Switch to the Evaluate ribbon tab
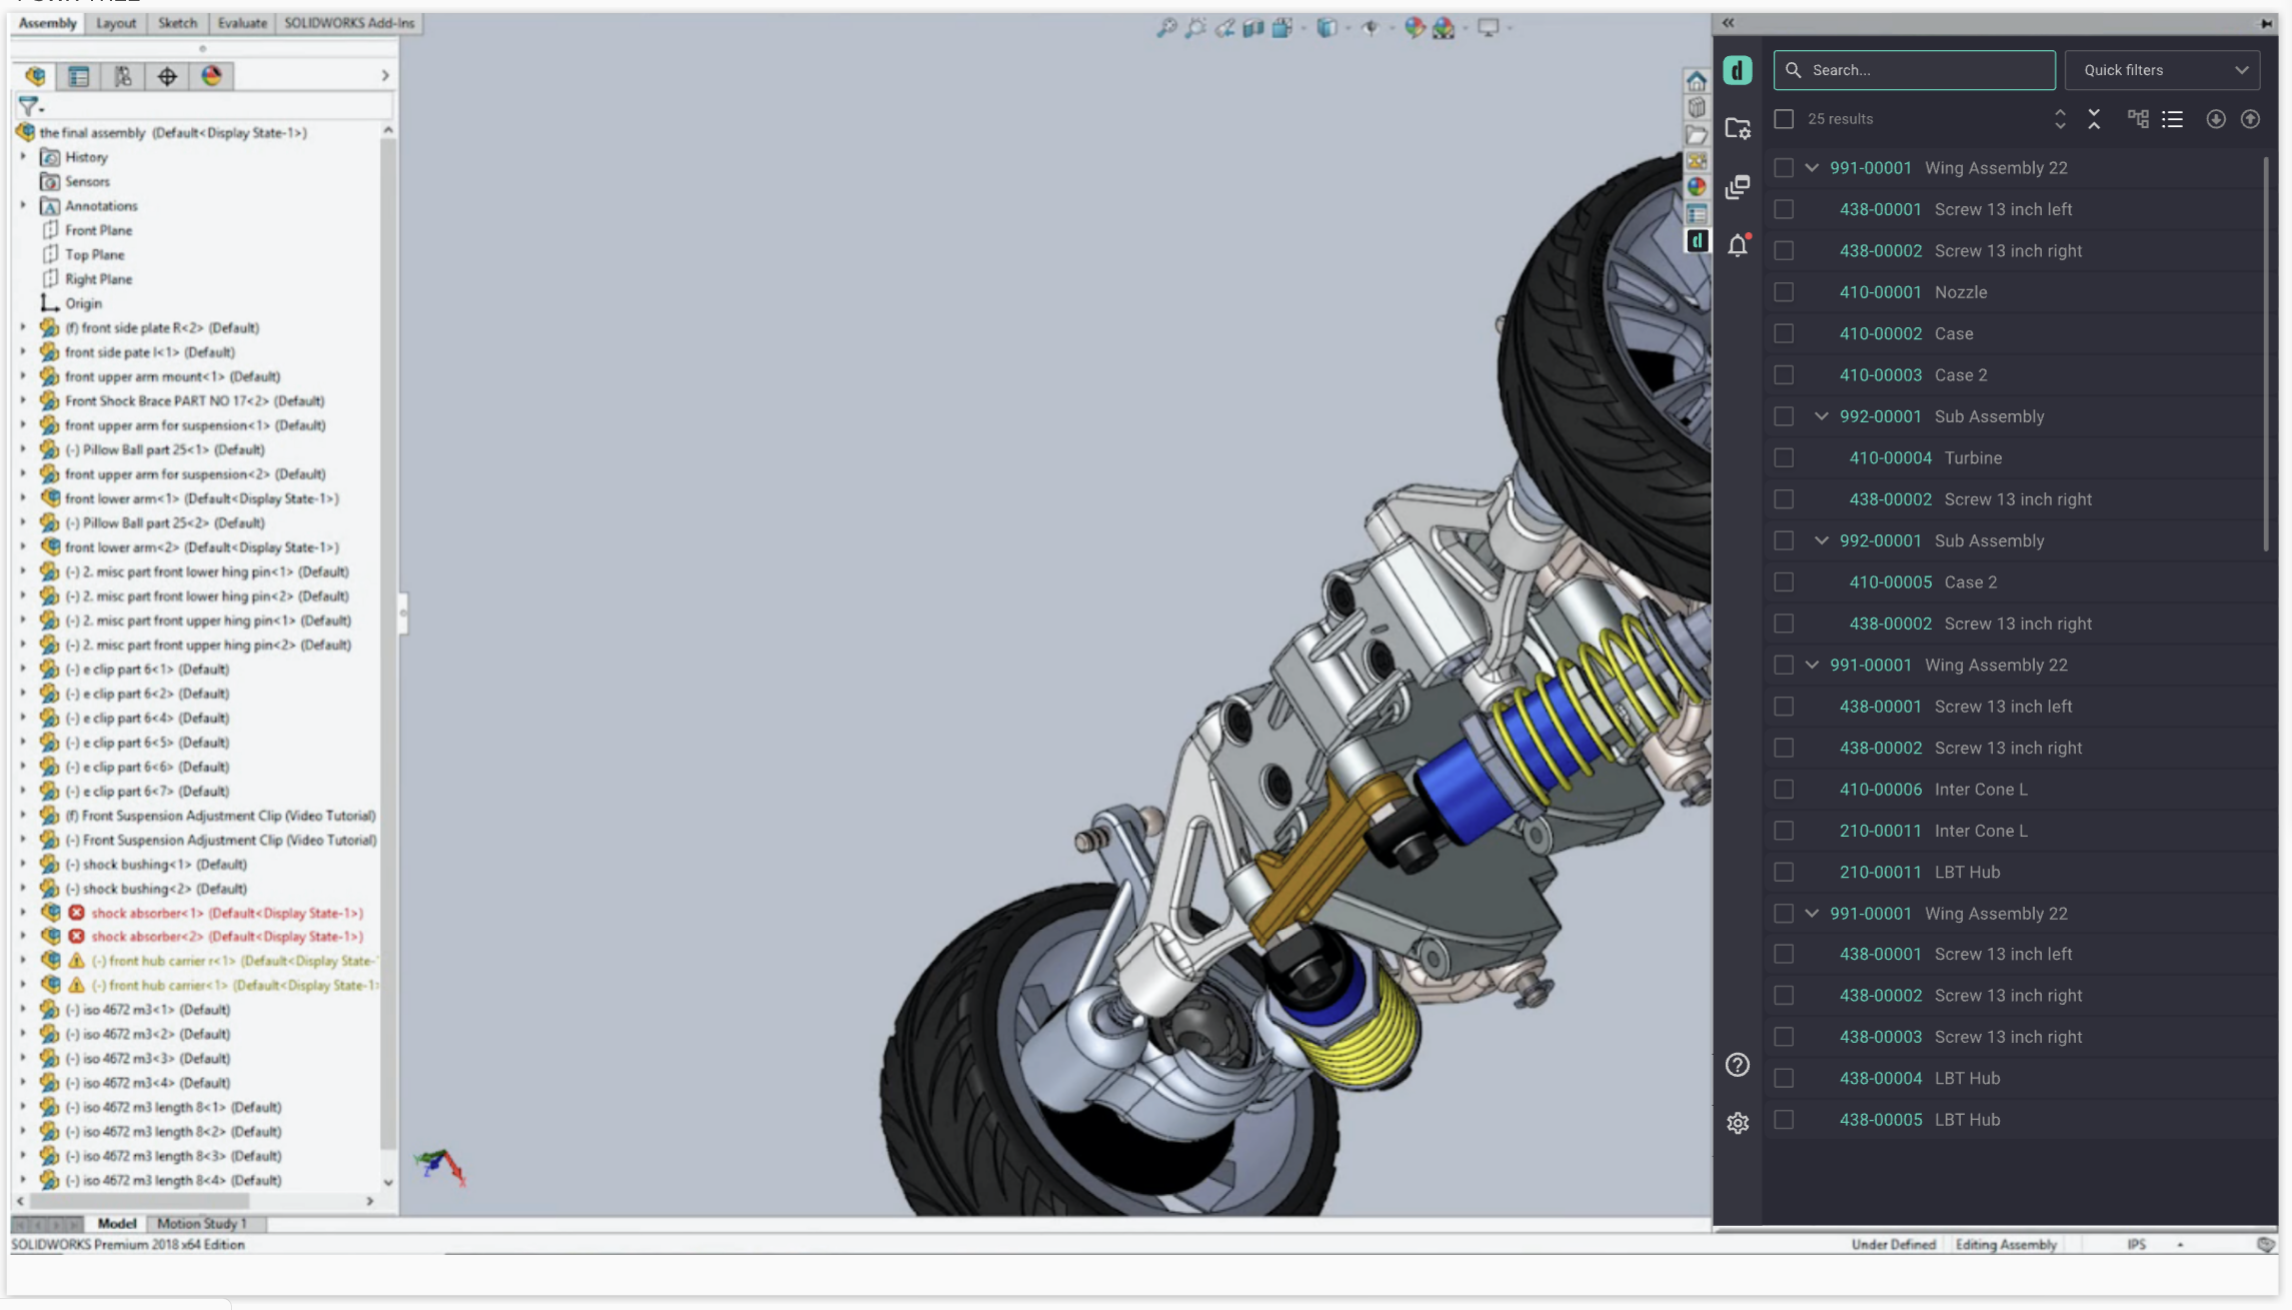This screenshot has height=1310, width=2292. 242,23
